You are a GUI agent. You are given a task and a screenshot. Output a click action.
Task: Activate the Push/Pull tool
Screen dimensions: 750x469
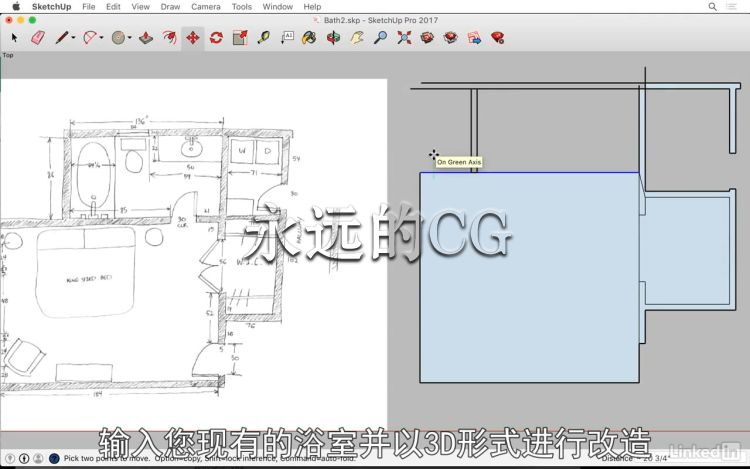(x=146, y=37)
